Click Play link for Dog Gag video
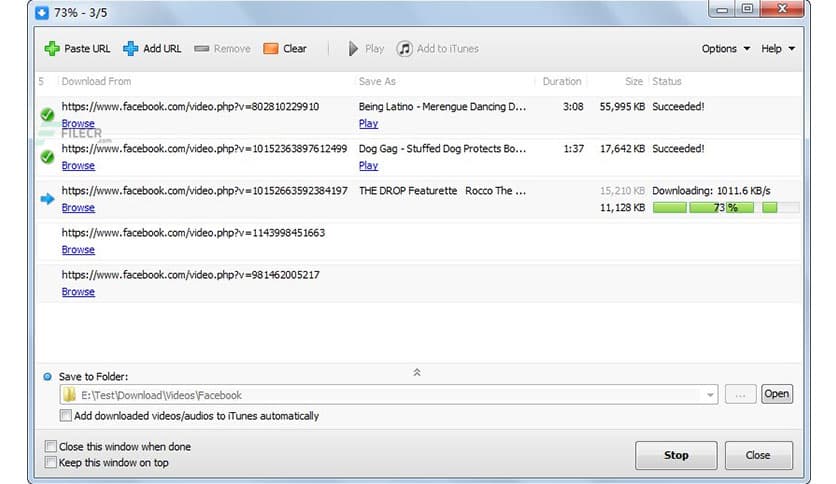 coord(368,165)
